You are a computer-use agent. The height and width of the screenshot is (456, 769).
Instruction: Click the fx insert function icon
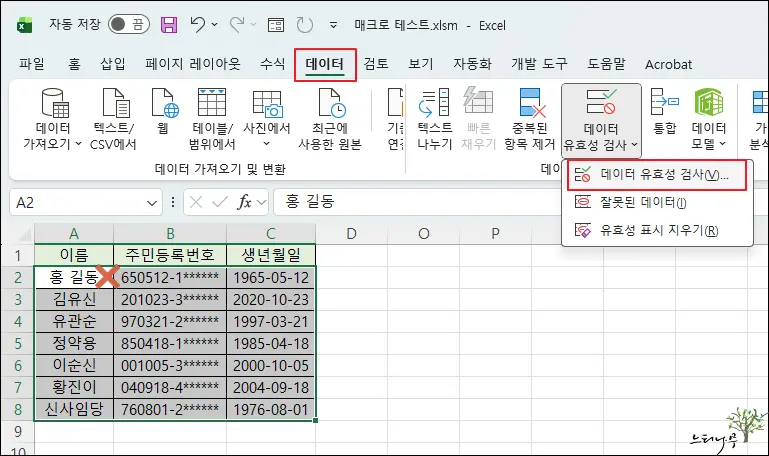point(244,202)
